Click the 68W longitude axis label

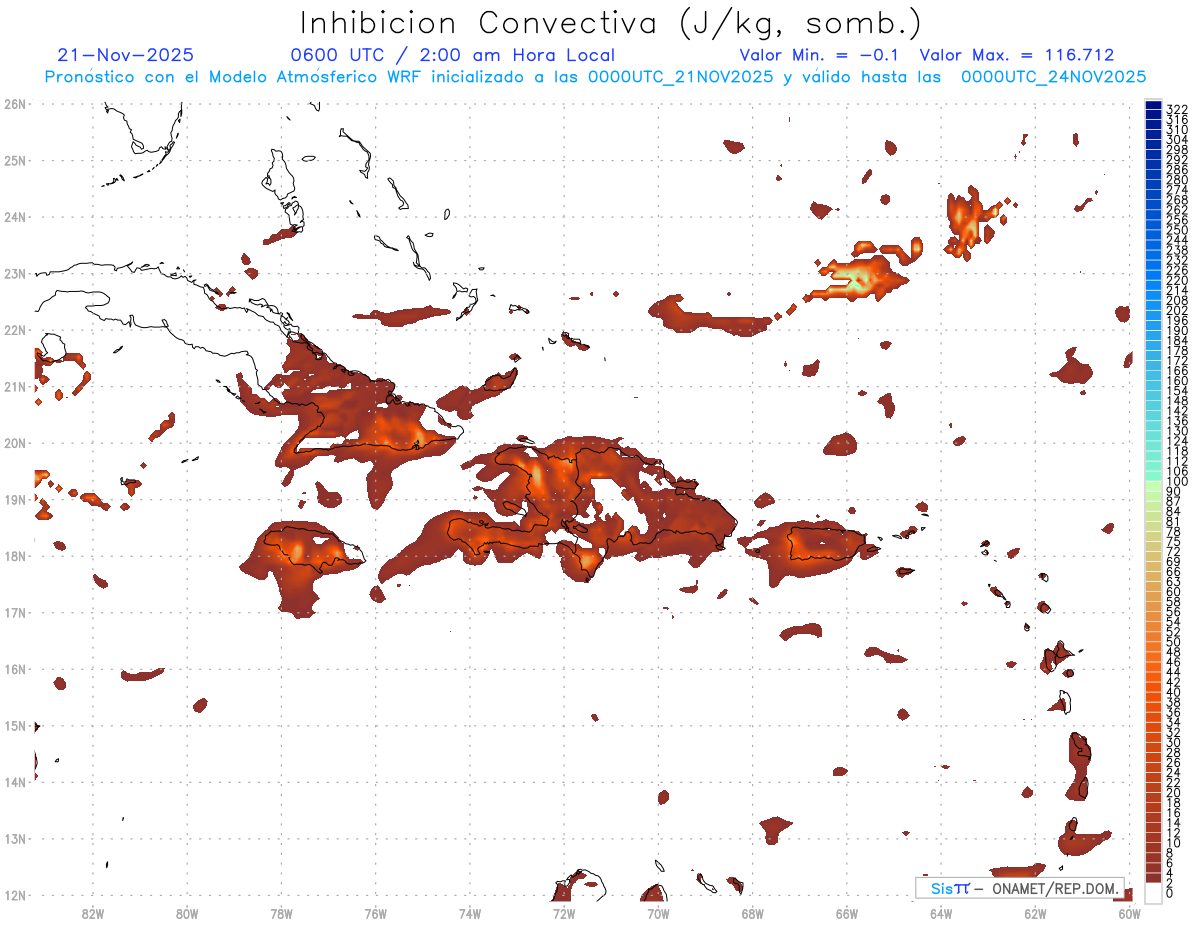point(752,913)
